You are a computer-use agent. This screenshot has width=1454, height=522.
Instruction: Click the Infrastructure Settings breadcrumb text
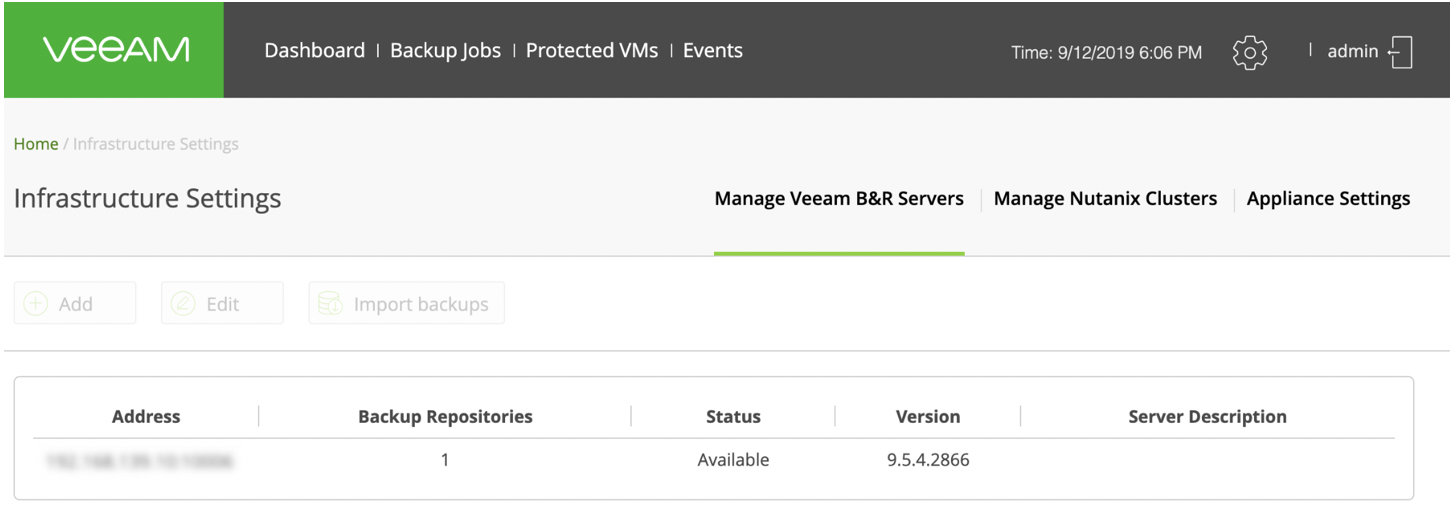[x=156, y=144]
